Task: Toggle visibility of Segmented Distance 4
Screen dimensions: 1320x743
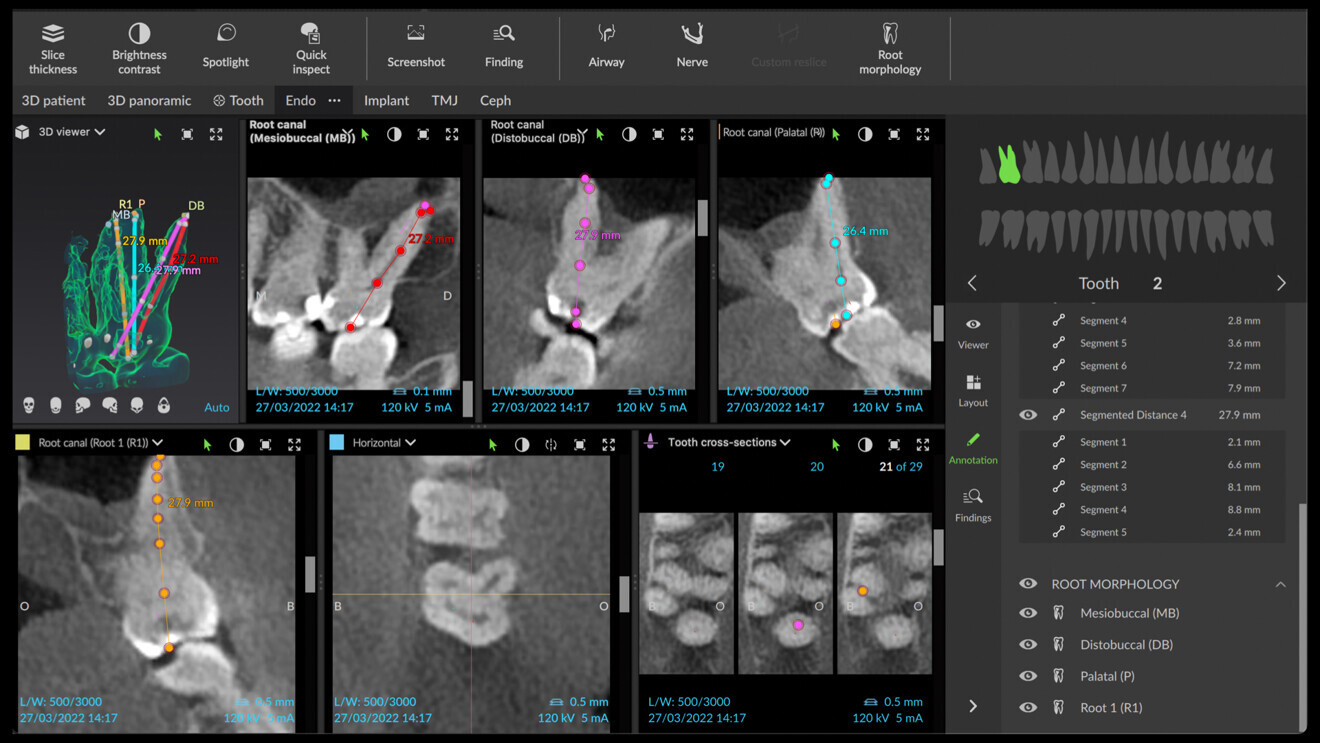Action: (1027, 414)
